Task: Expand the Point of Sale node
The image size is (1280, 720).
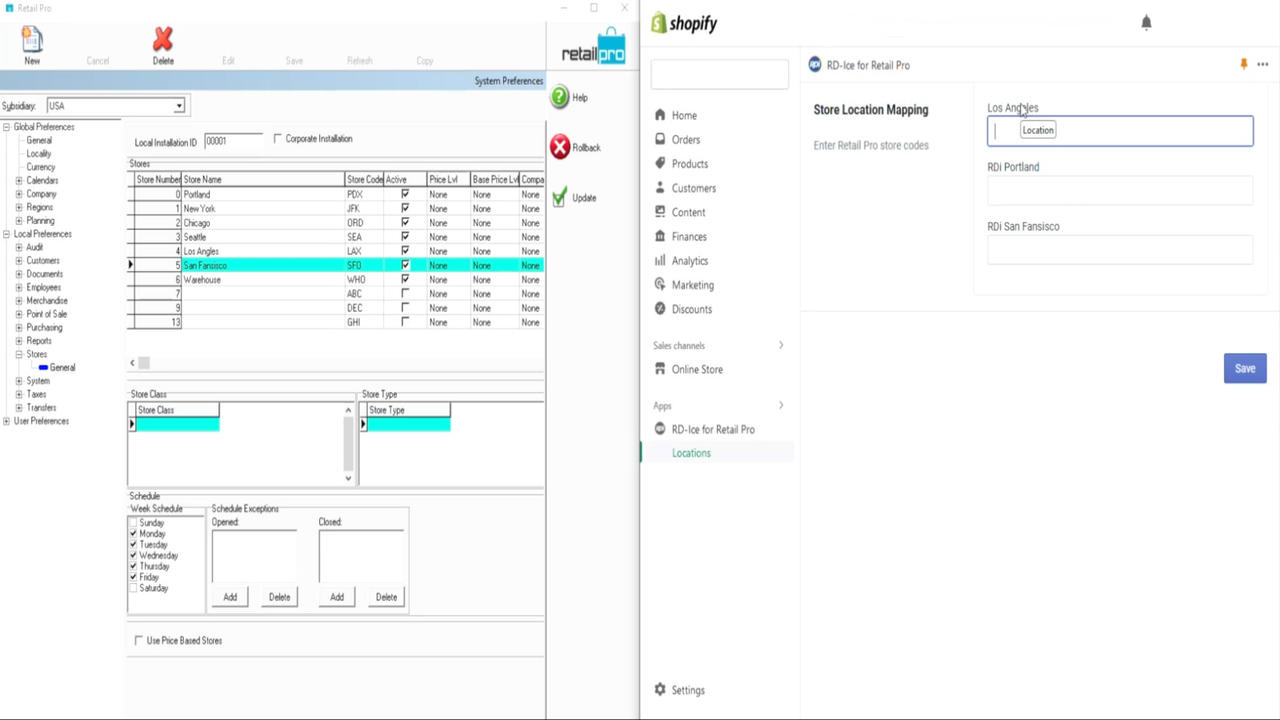Action: pyautogui.click(x=19, y=314)
